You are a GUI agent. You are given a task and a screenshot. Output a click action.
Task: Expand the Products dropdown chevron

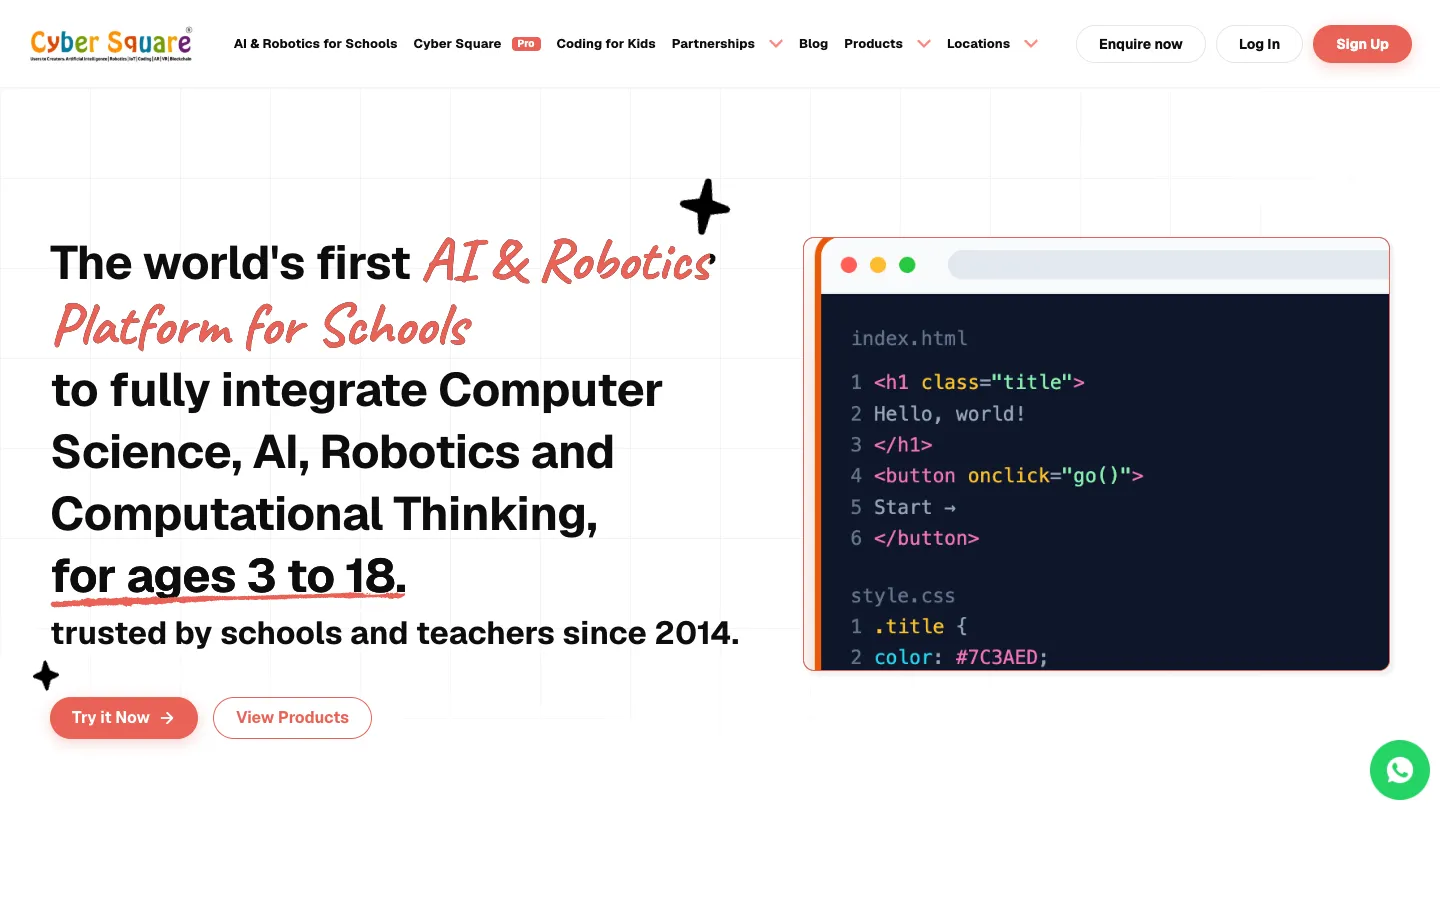pos(924,44)
